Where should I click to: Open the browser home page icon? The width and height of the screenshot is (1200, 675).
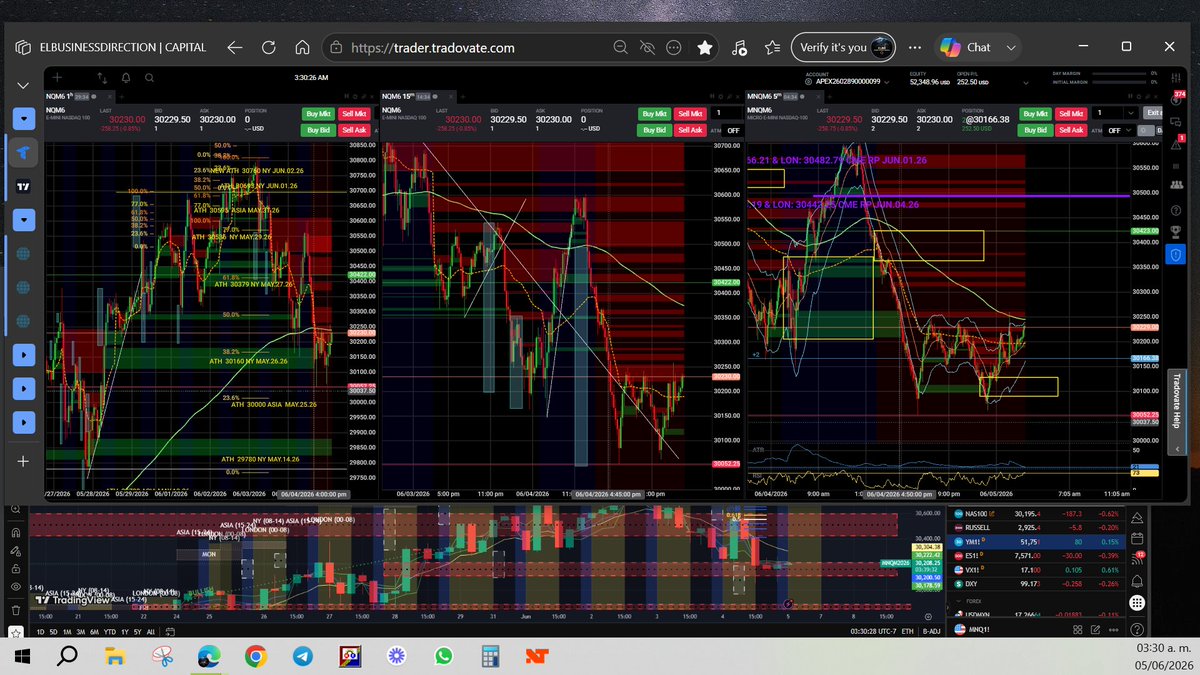coord(302,47)
